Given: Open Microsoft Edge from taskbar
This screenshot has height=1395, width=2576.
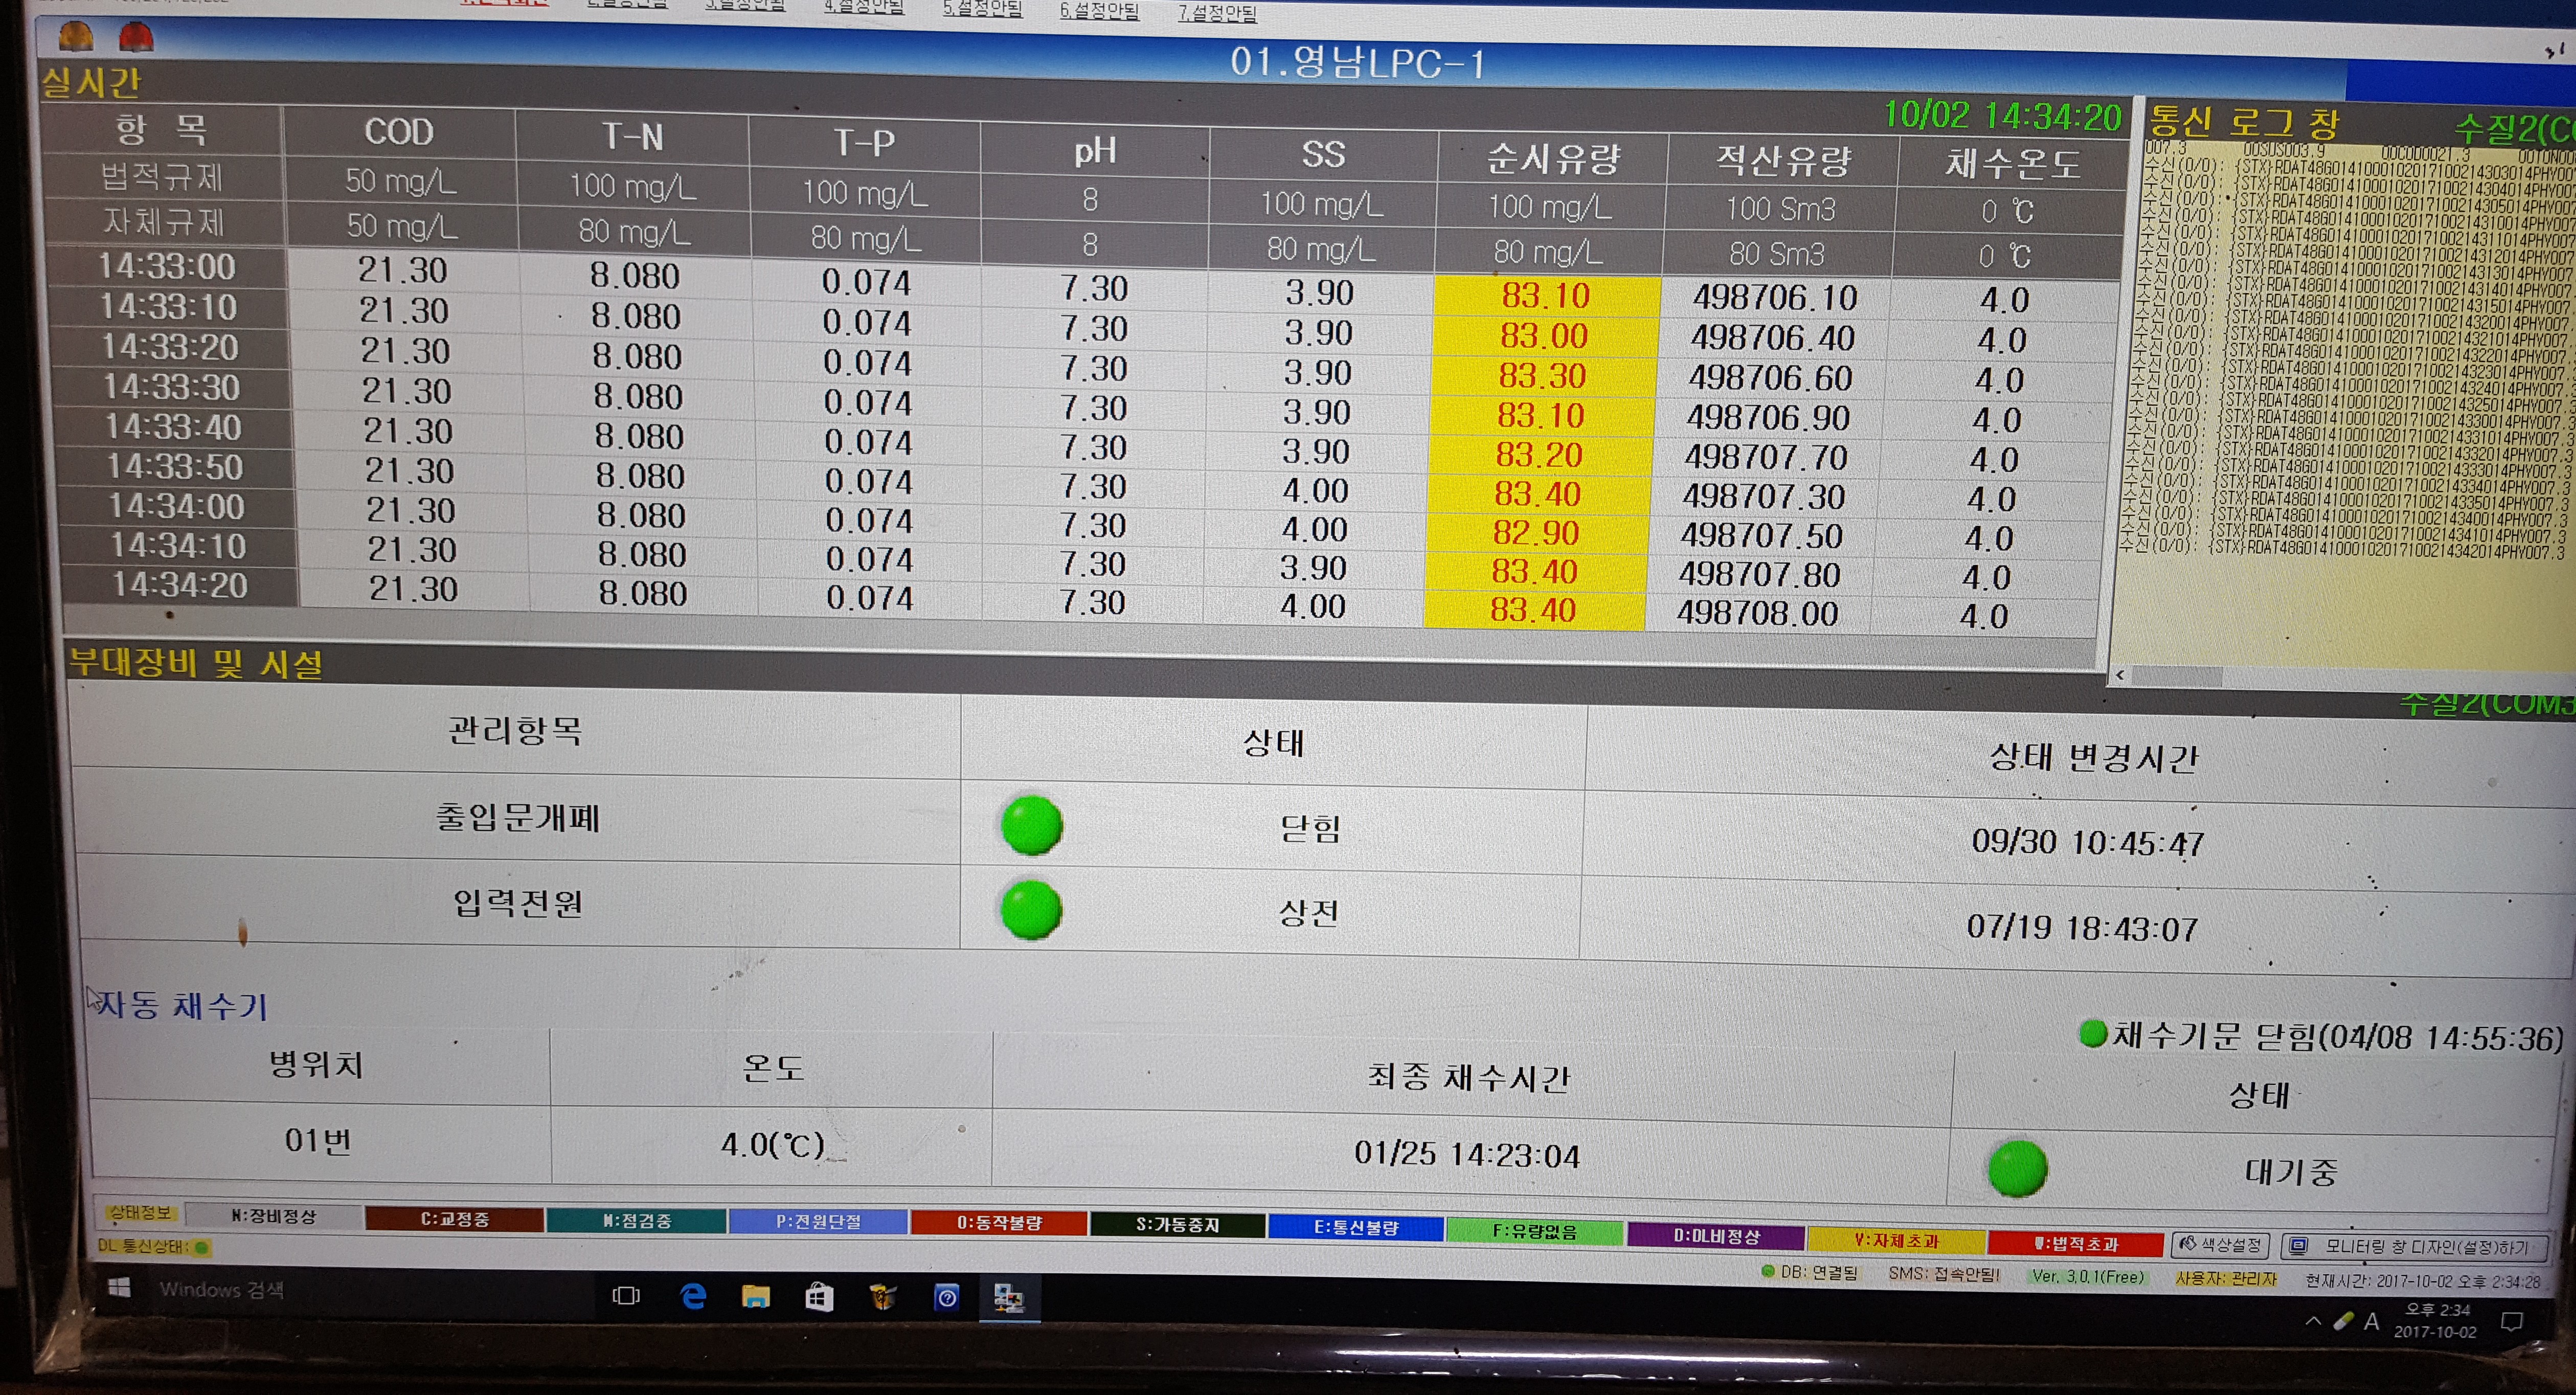Looking at the screenshot, I should (692, 1297).
